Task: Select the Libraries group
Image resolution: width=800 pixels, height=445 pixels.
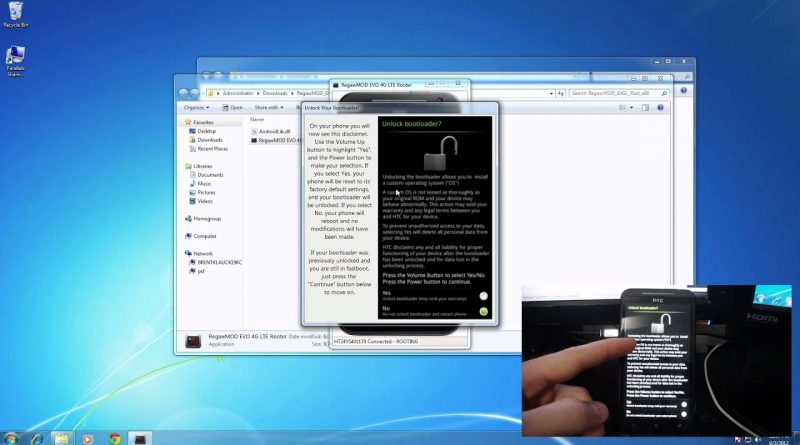Action: coord(202,166)
